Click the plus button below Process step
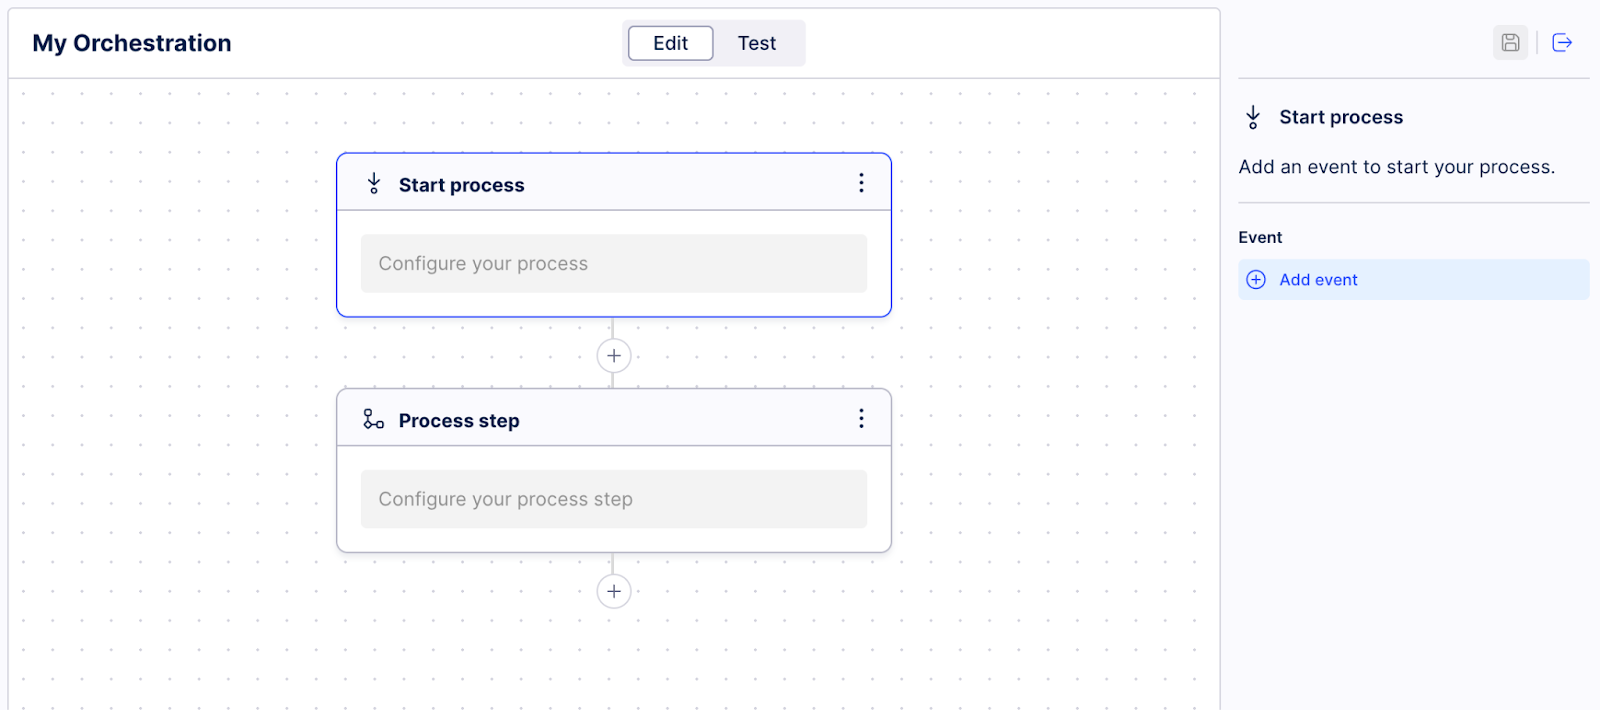This screenshot has width=1600, height=710. (x=614, y=591)
